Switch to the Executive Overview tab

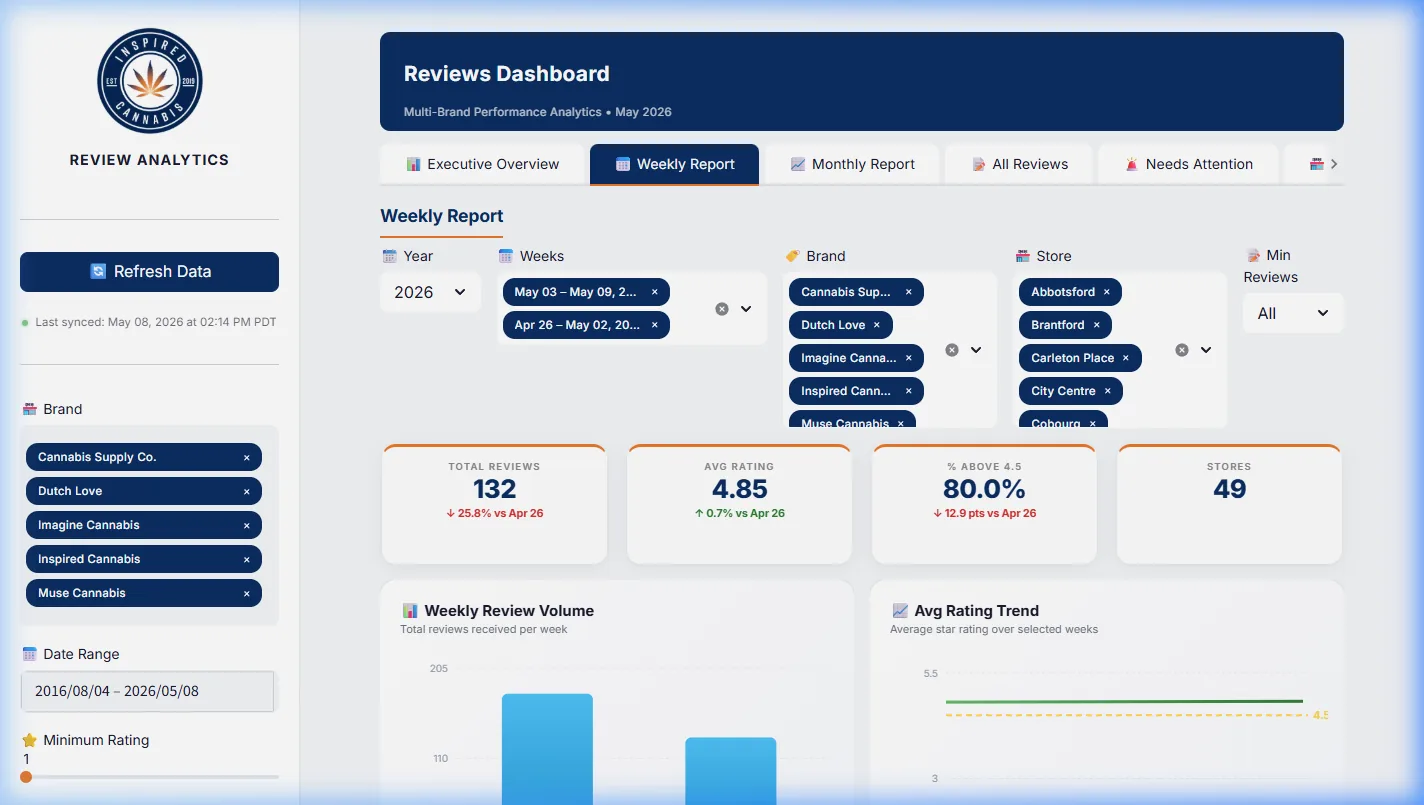[482, 164]
